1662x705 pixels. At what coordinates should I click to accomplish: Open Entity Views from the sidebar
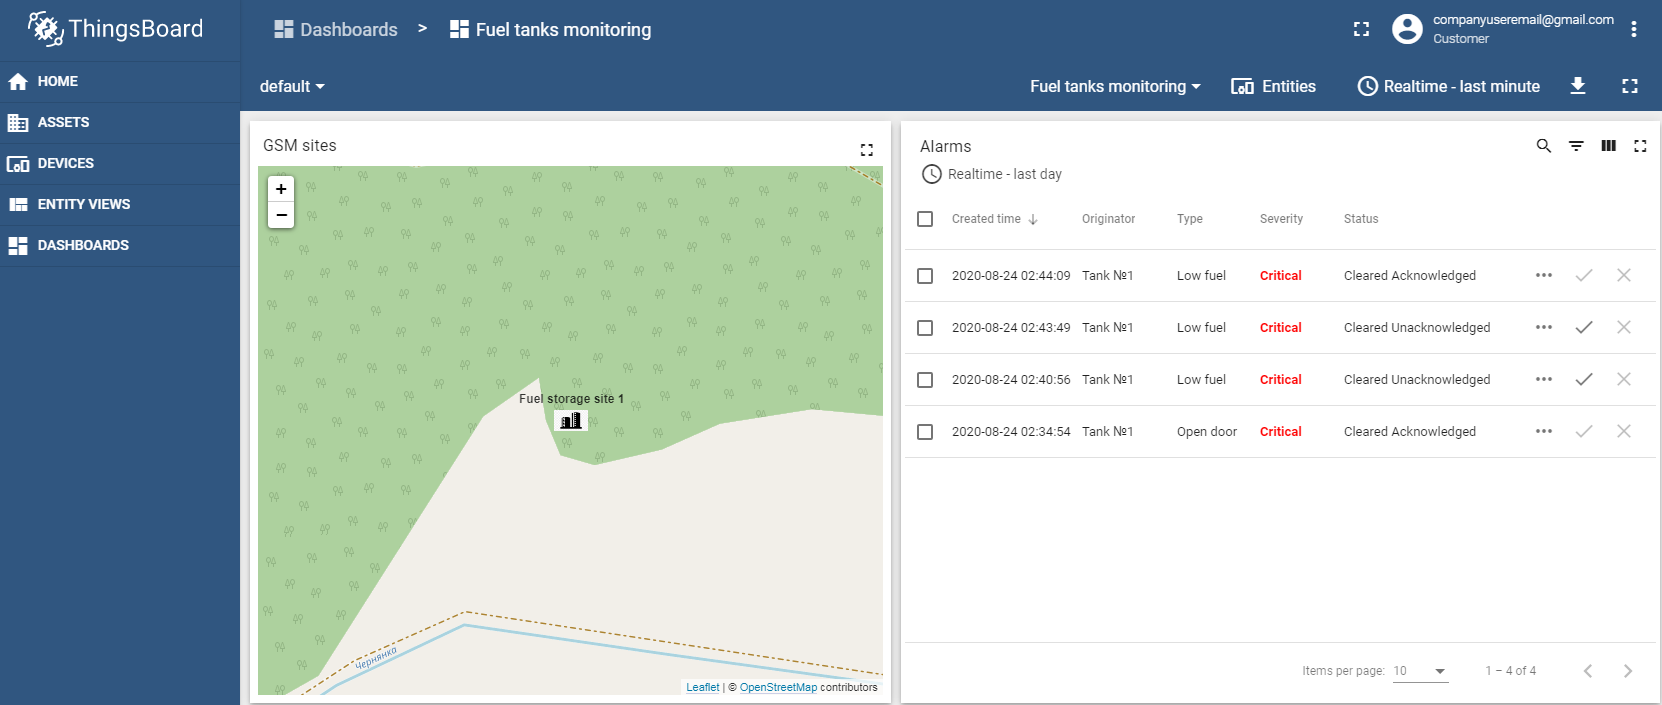click(x=83, y=204)
